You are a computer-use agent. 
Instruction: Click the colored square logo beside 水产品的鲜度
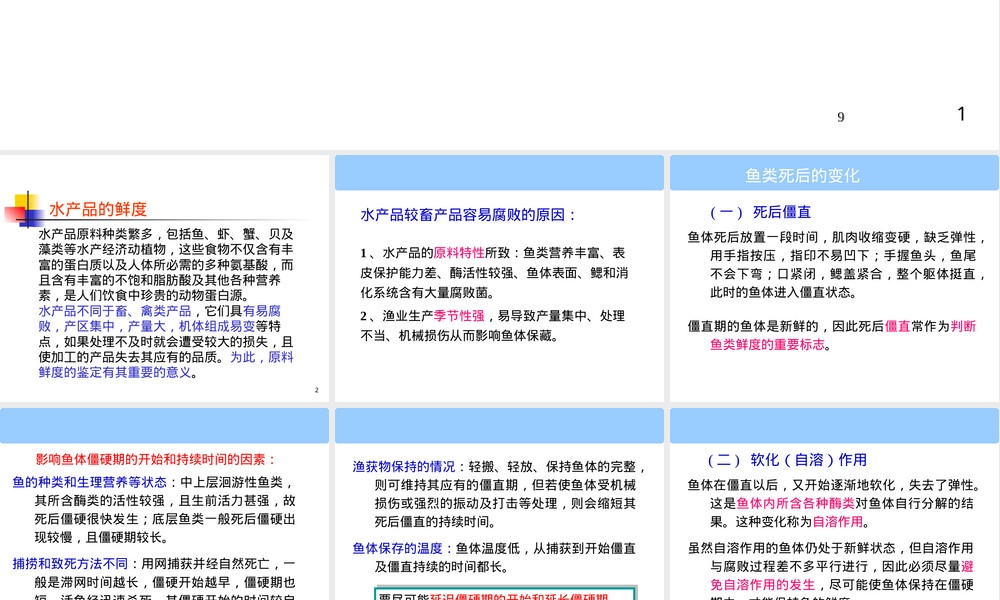point(24,209)
